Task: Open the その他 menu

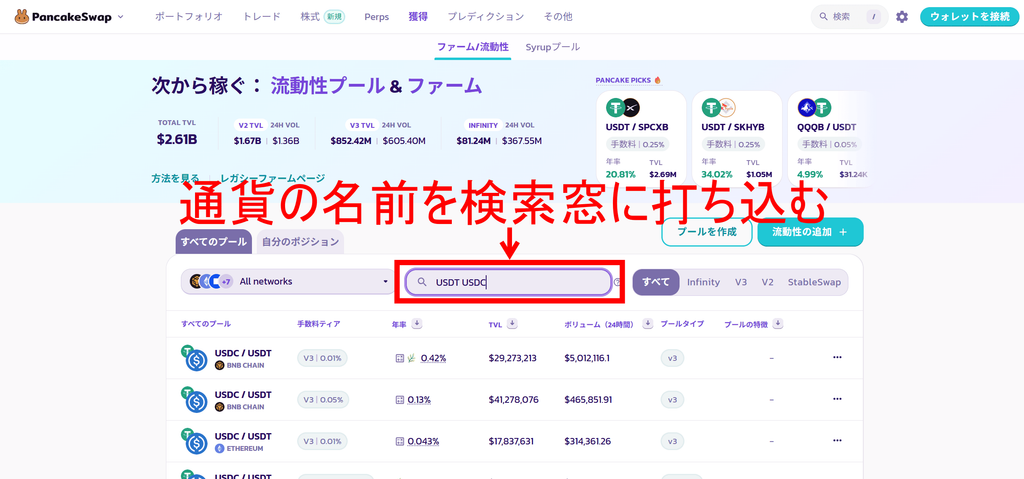Action: [558, 17]
